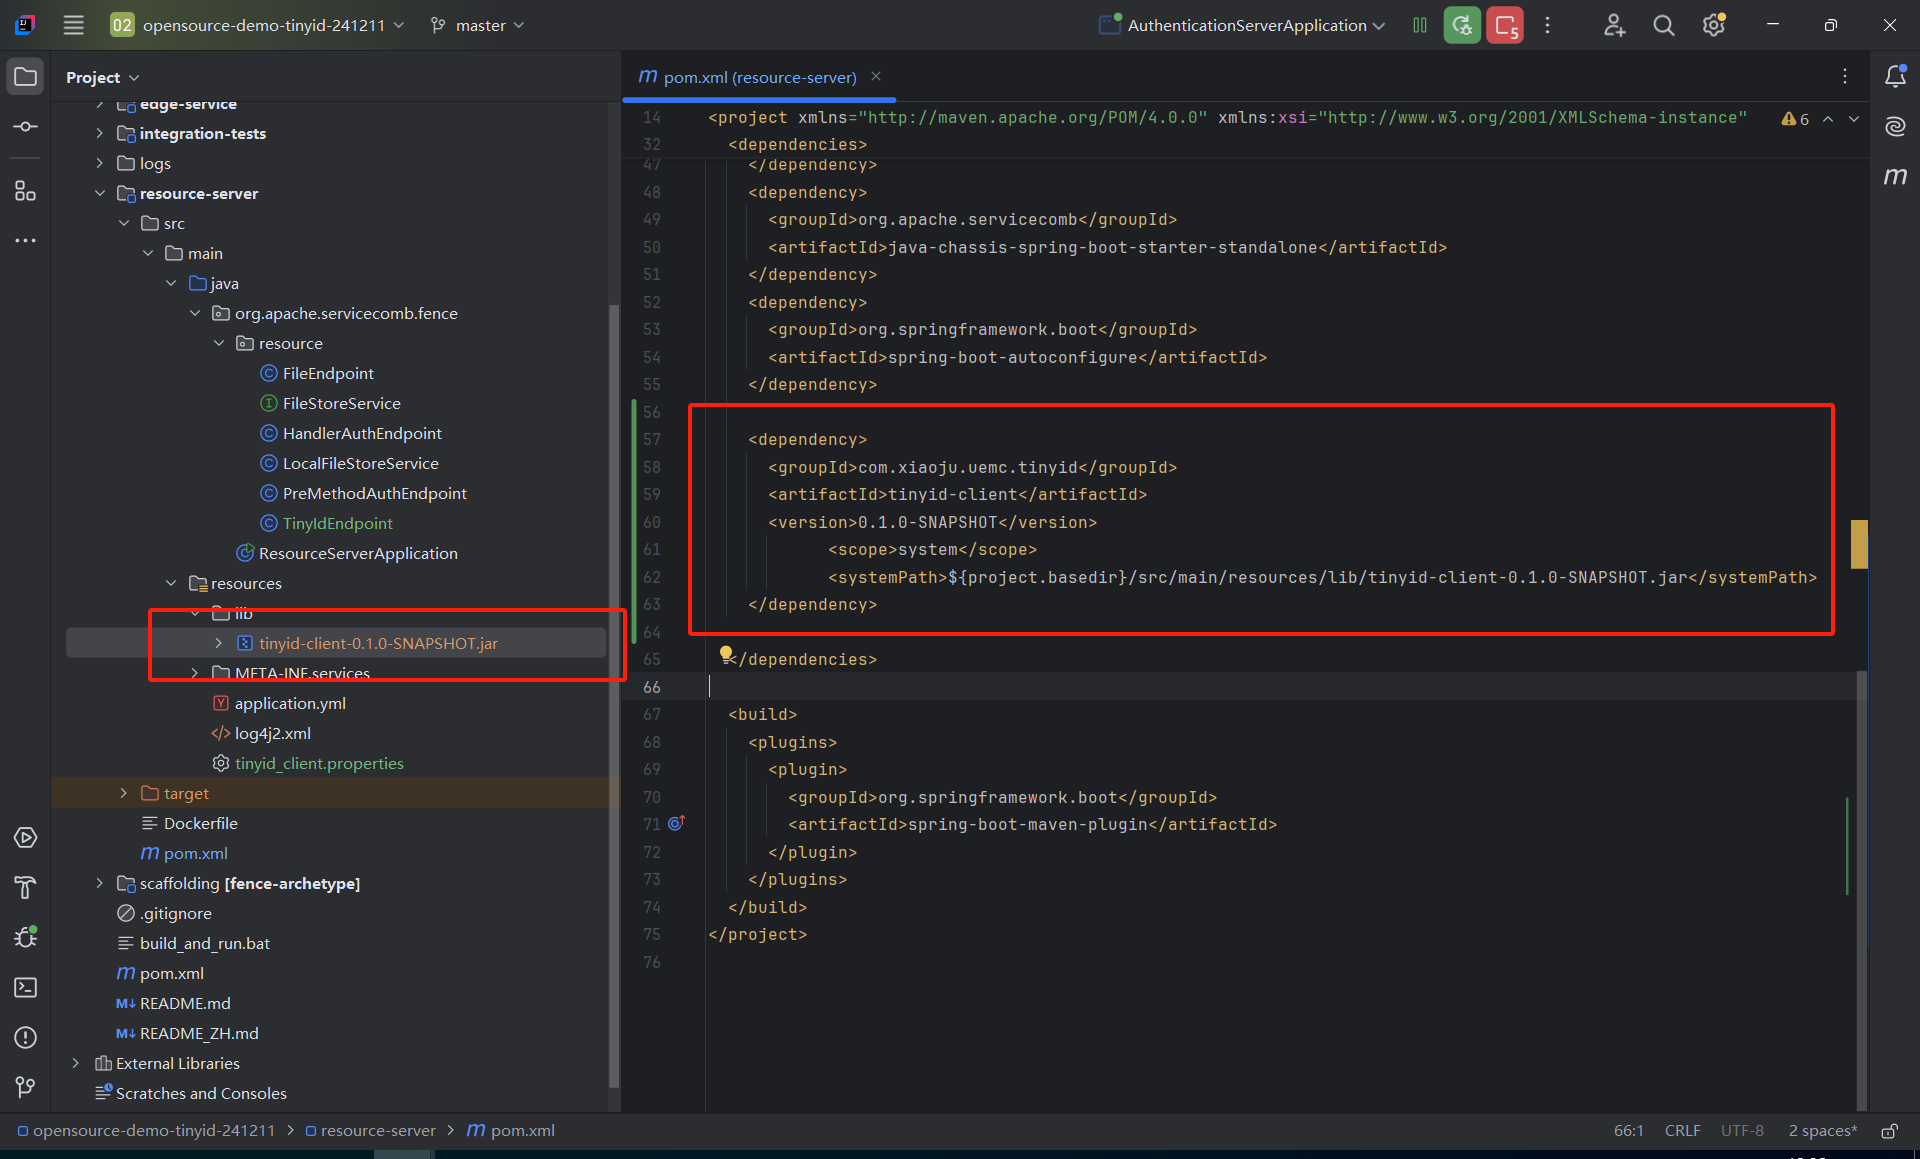Open the Structure tool window icon
Screen dimensions: 1920x1159
[x=26, y=190]
